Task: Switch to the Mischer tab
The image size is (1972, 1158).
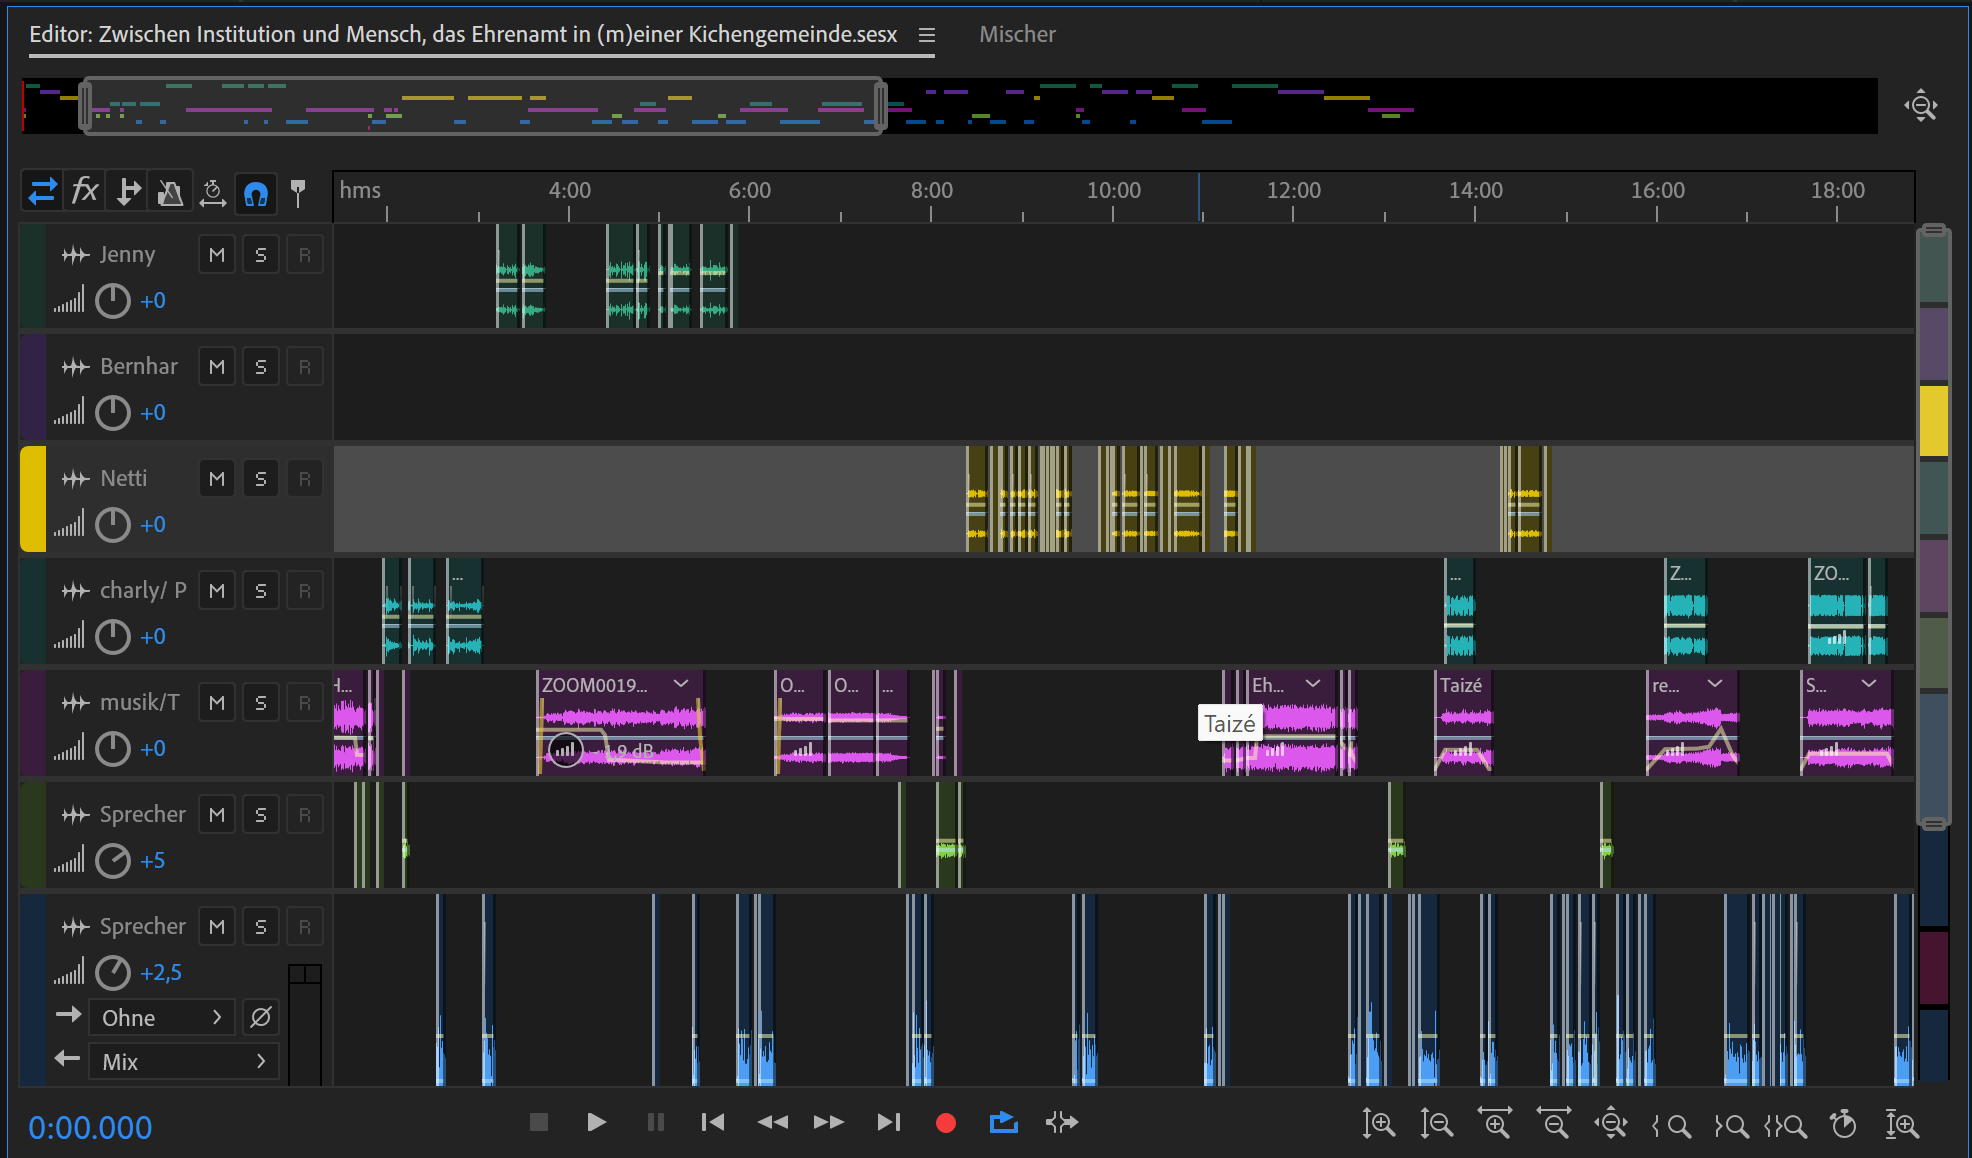Action: 1016,34
